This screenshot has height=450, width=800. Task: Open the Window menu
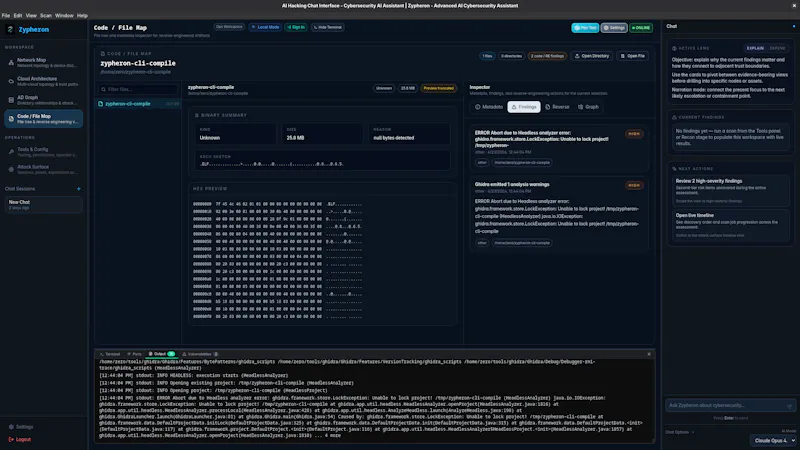click(64, 15)
